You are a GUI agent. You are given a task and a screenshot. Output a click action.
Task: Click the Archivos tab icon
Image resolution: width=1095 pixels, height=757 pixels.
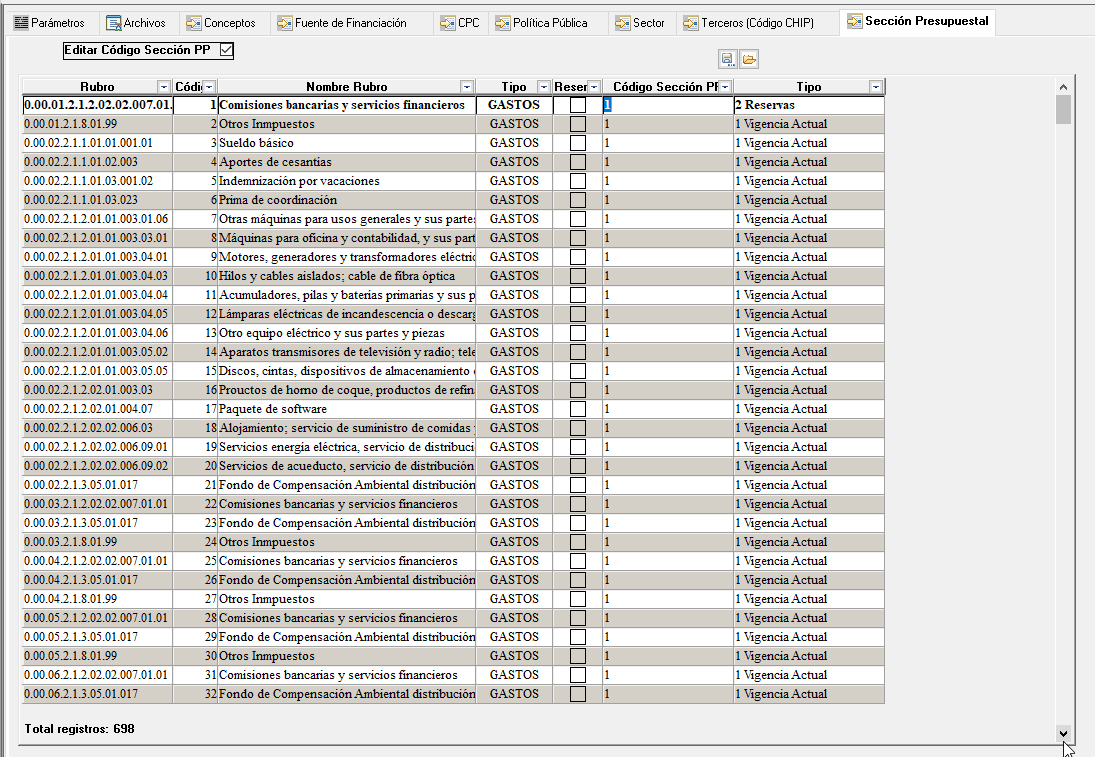click(114, 23)
